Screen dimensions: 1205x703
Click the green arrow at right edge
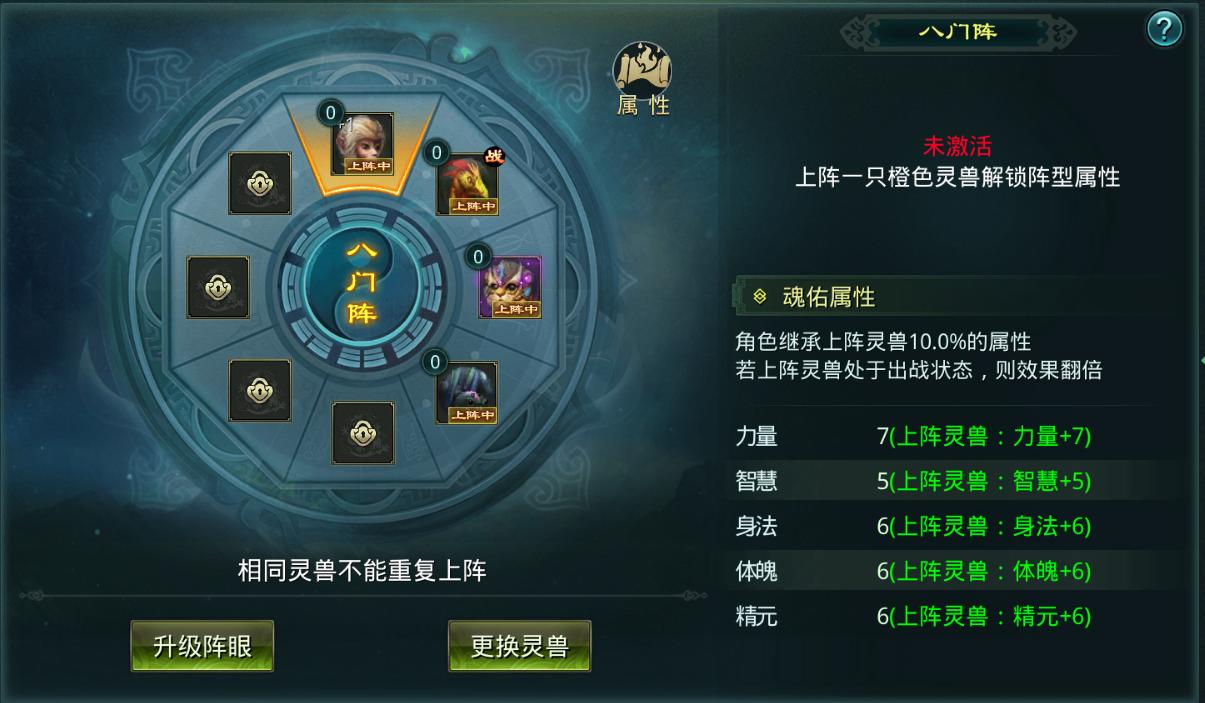tap(1201, 360)
